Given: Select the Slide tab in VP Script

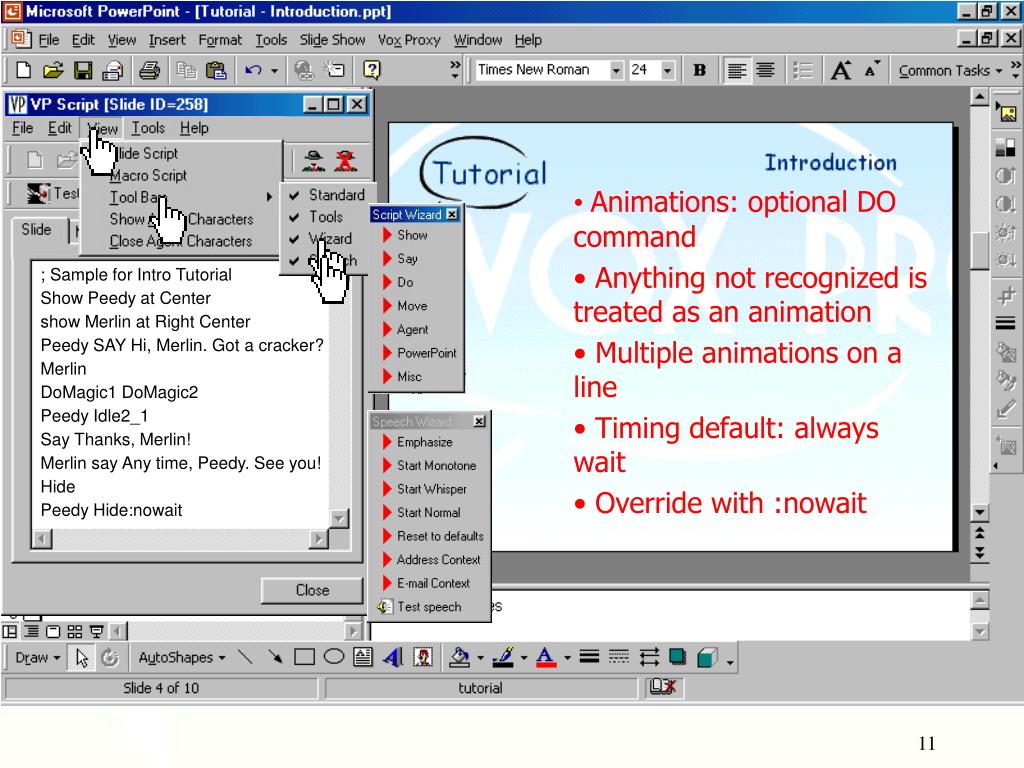Looking at the screenshot, I should pyautogui.click(x=37, y=230).
